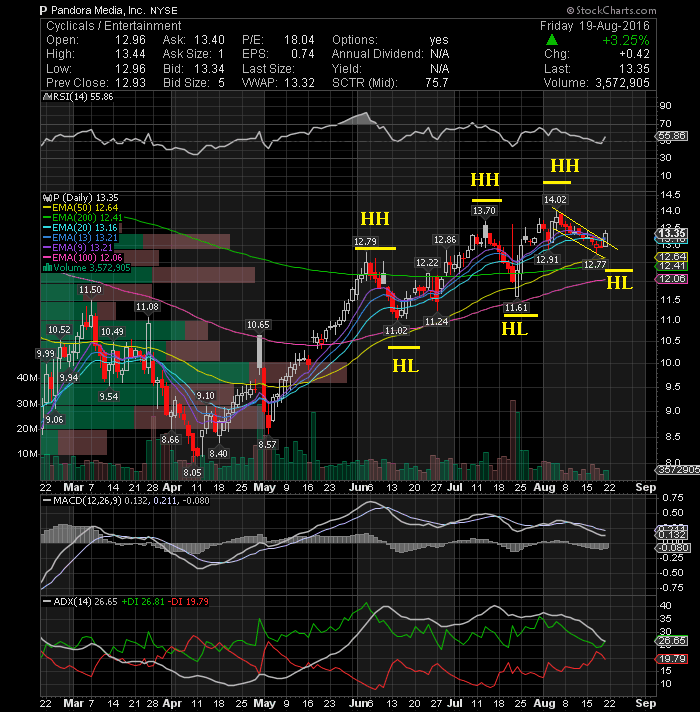700x712 pixels.
Task: Click the Prev Close value 12.93
Action: [130, 83]
